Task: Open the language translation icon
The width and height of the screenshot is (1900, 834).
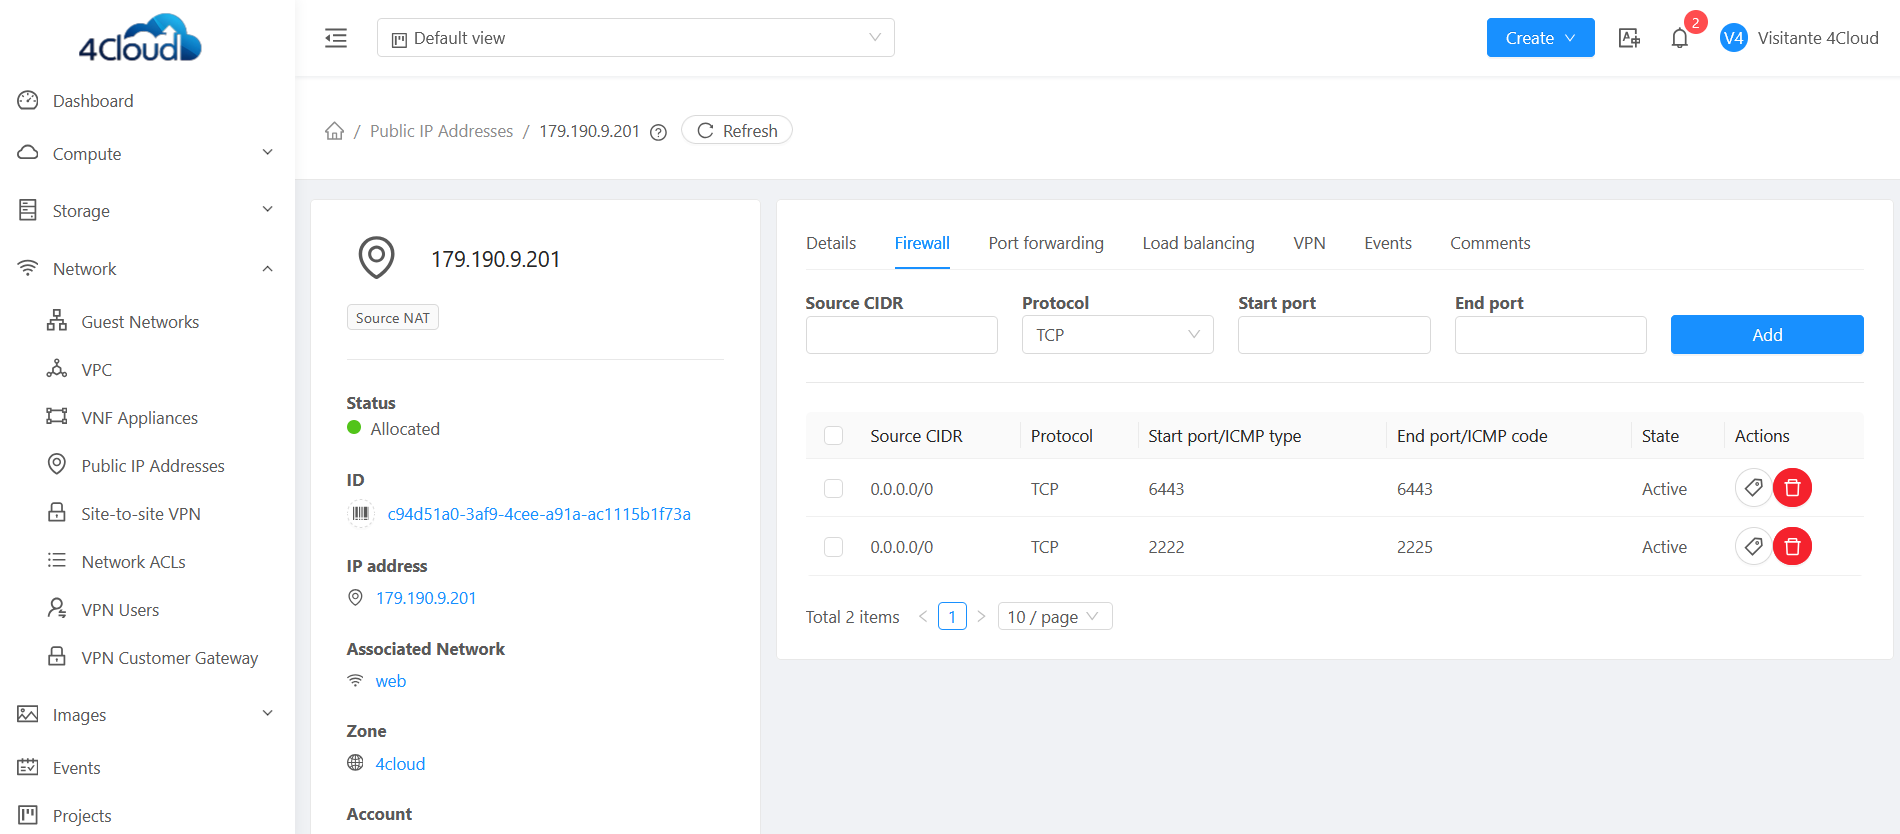Action: click(x=1629, y=38)
